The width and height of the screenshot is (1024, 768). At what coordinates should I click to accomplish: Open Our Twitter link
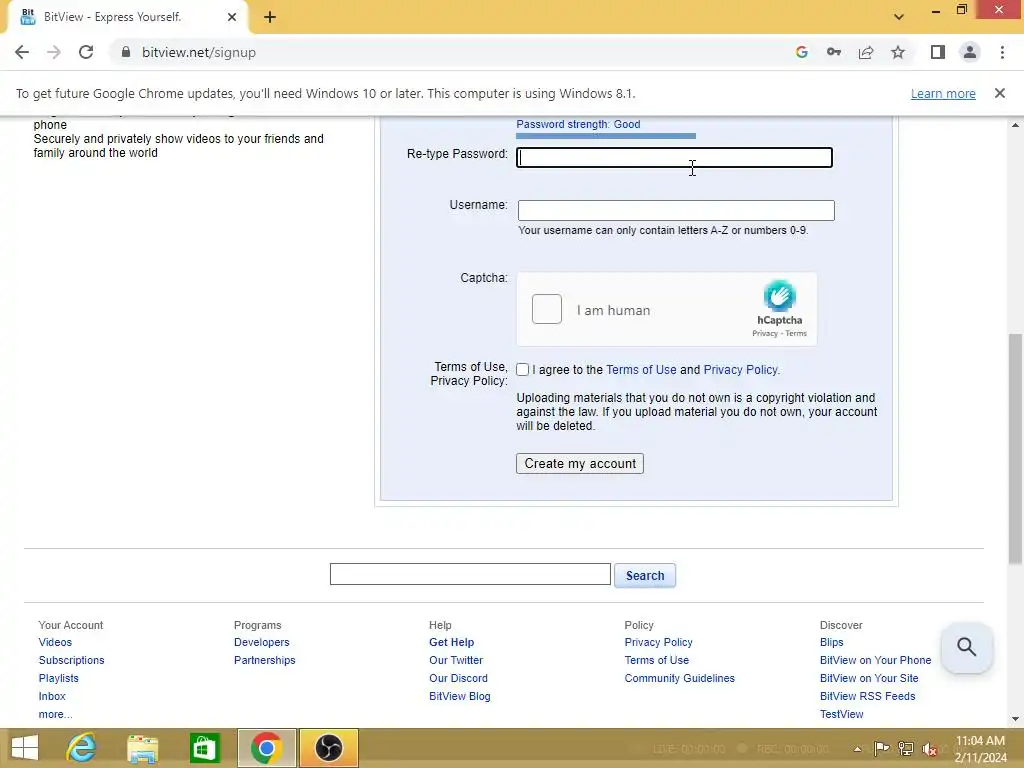(456, 660)
